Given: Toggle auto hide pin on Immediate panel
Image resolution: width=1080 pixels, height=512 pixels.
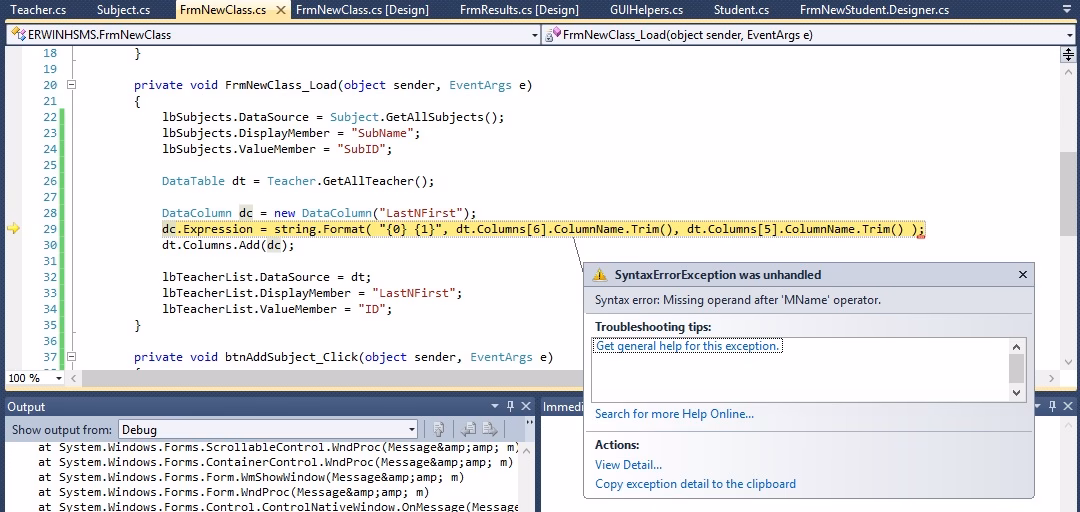Looking at the screenshot, I should point(1052,407).
